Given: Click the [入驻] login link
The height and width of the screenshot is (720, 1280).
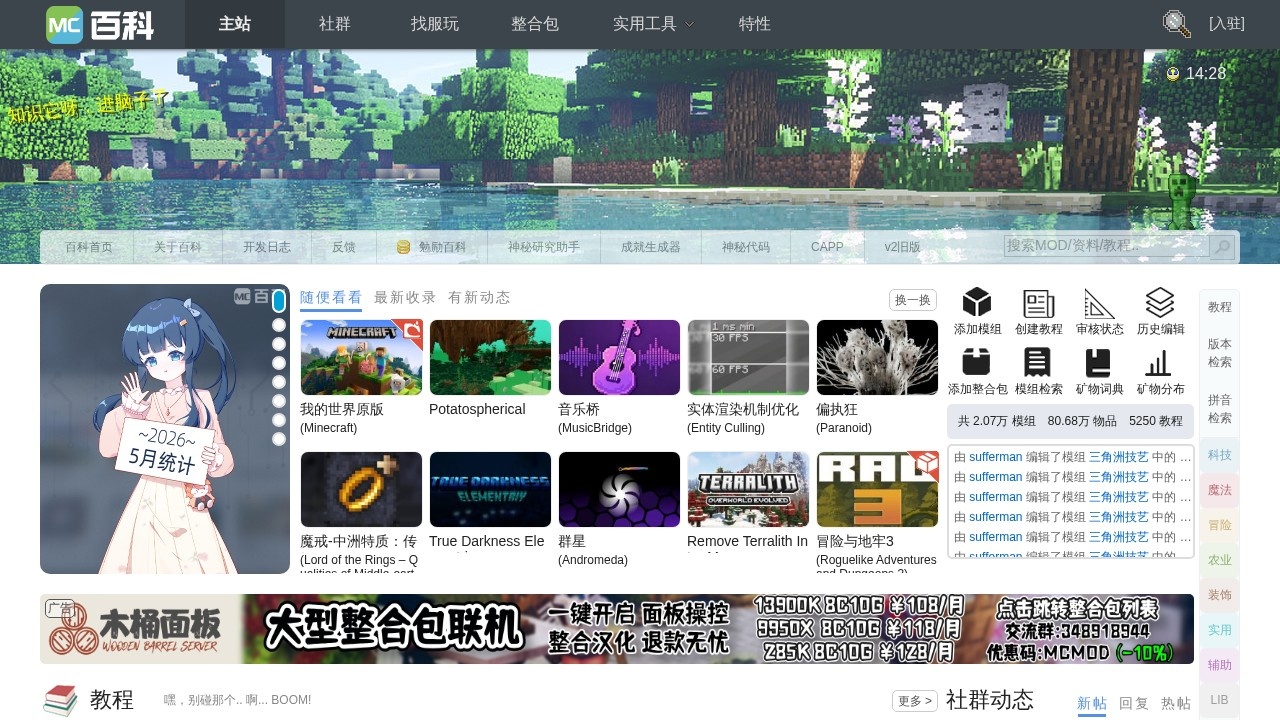Looking at the screenshot, I should tap(1227, 24).
